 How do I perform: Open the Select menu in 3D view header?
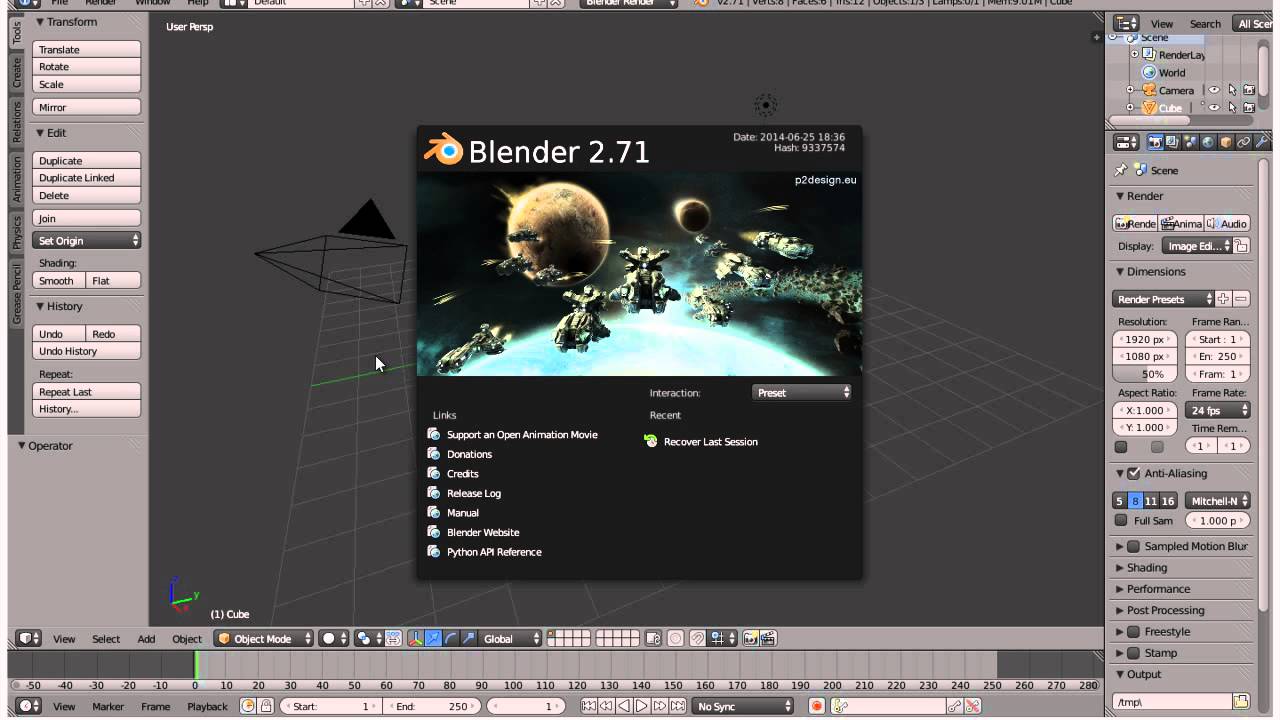(x=106, y=639)
